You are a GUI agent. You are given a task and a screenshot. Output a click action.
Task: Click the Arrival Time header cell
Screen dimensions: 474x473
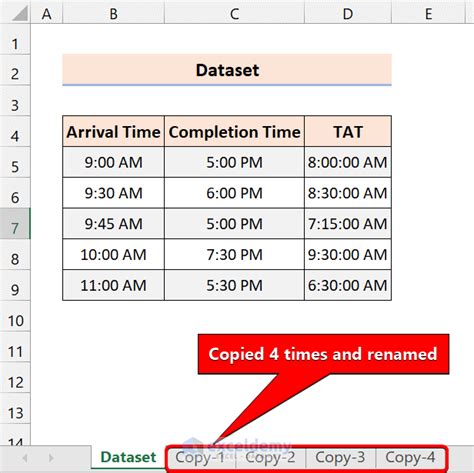point(113,132)
